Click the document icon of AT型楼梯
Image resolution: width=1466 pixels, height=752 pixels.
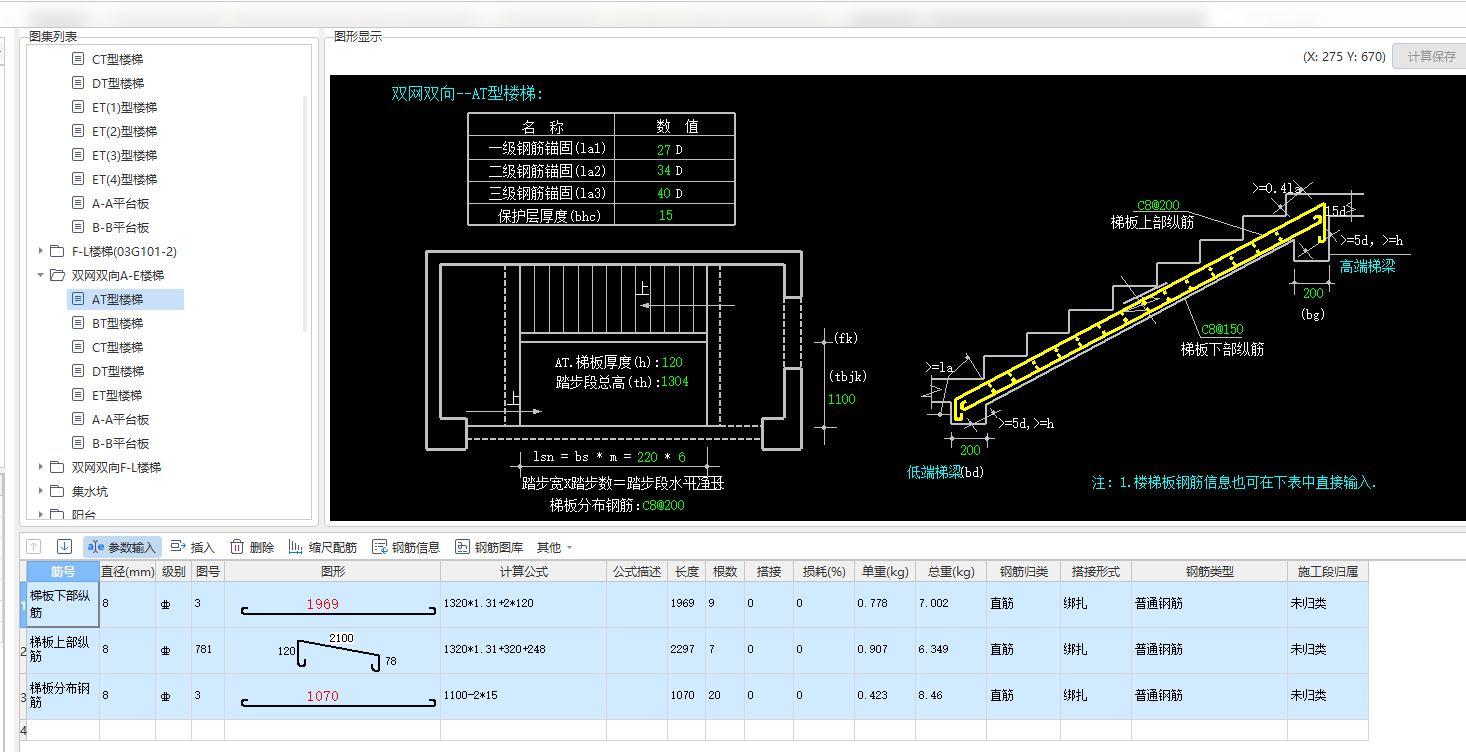point(78,299)
